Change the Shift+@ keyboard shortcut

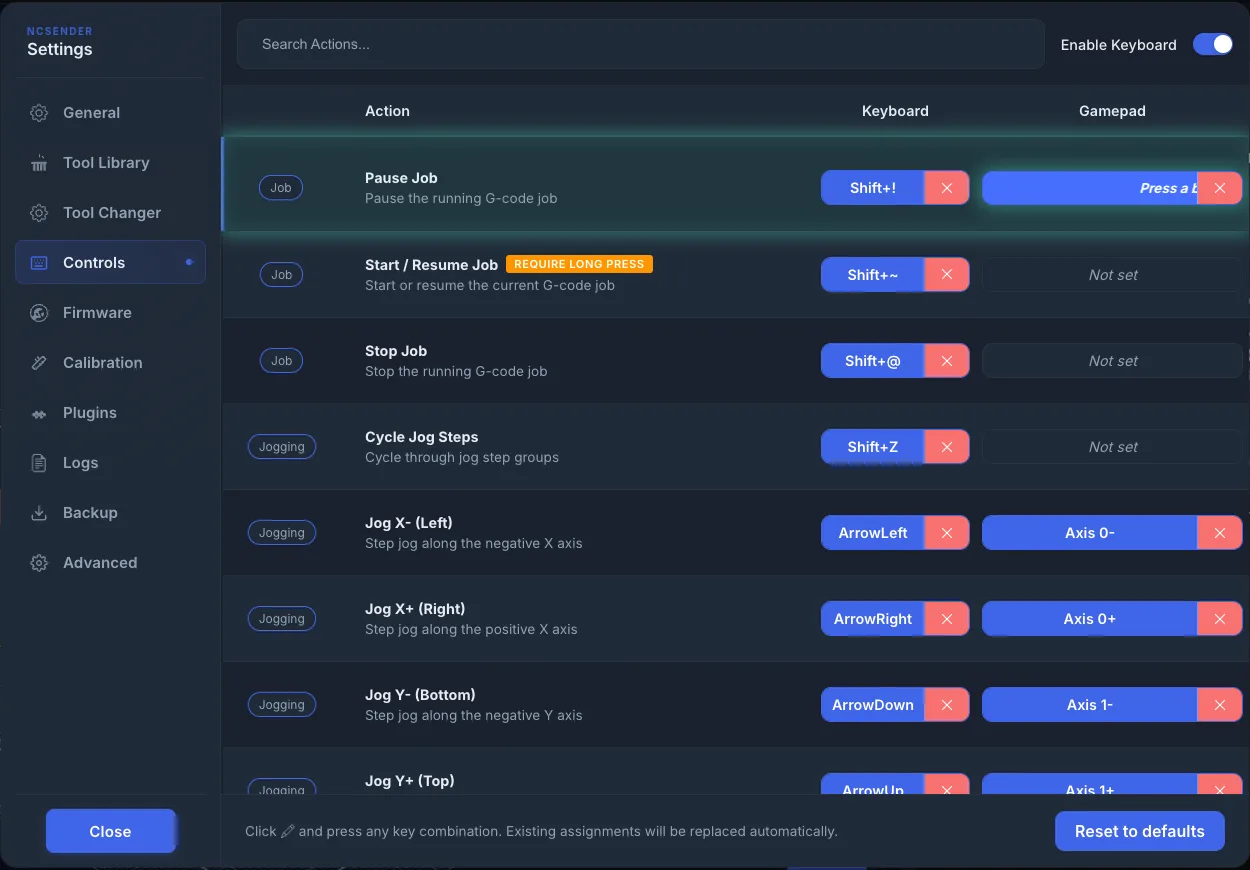point(873,361)
